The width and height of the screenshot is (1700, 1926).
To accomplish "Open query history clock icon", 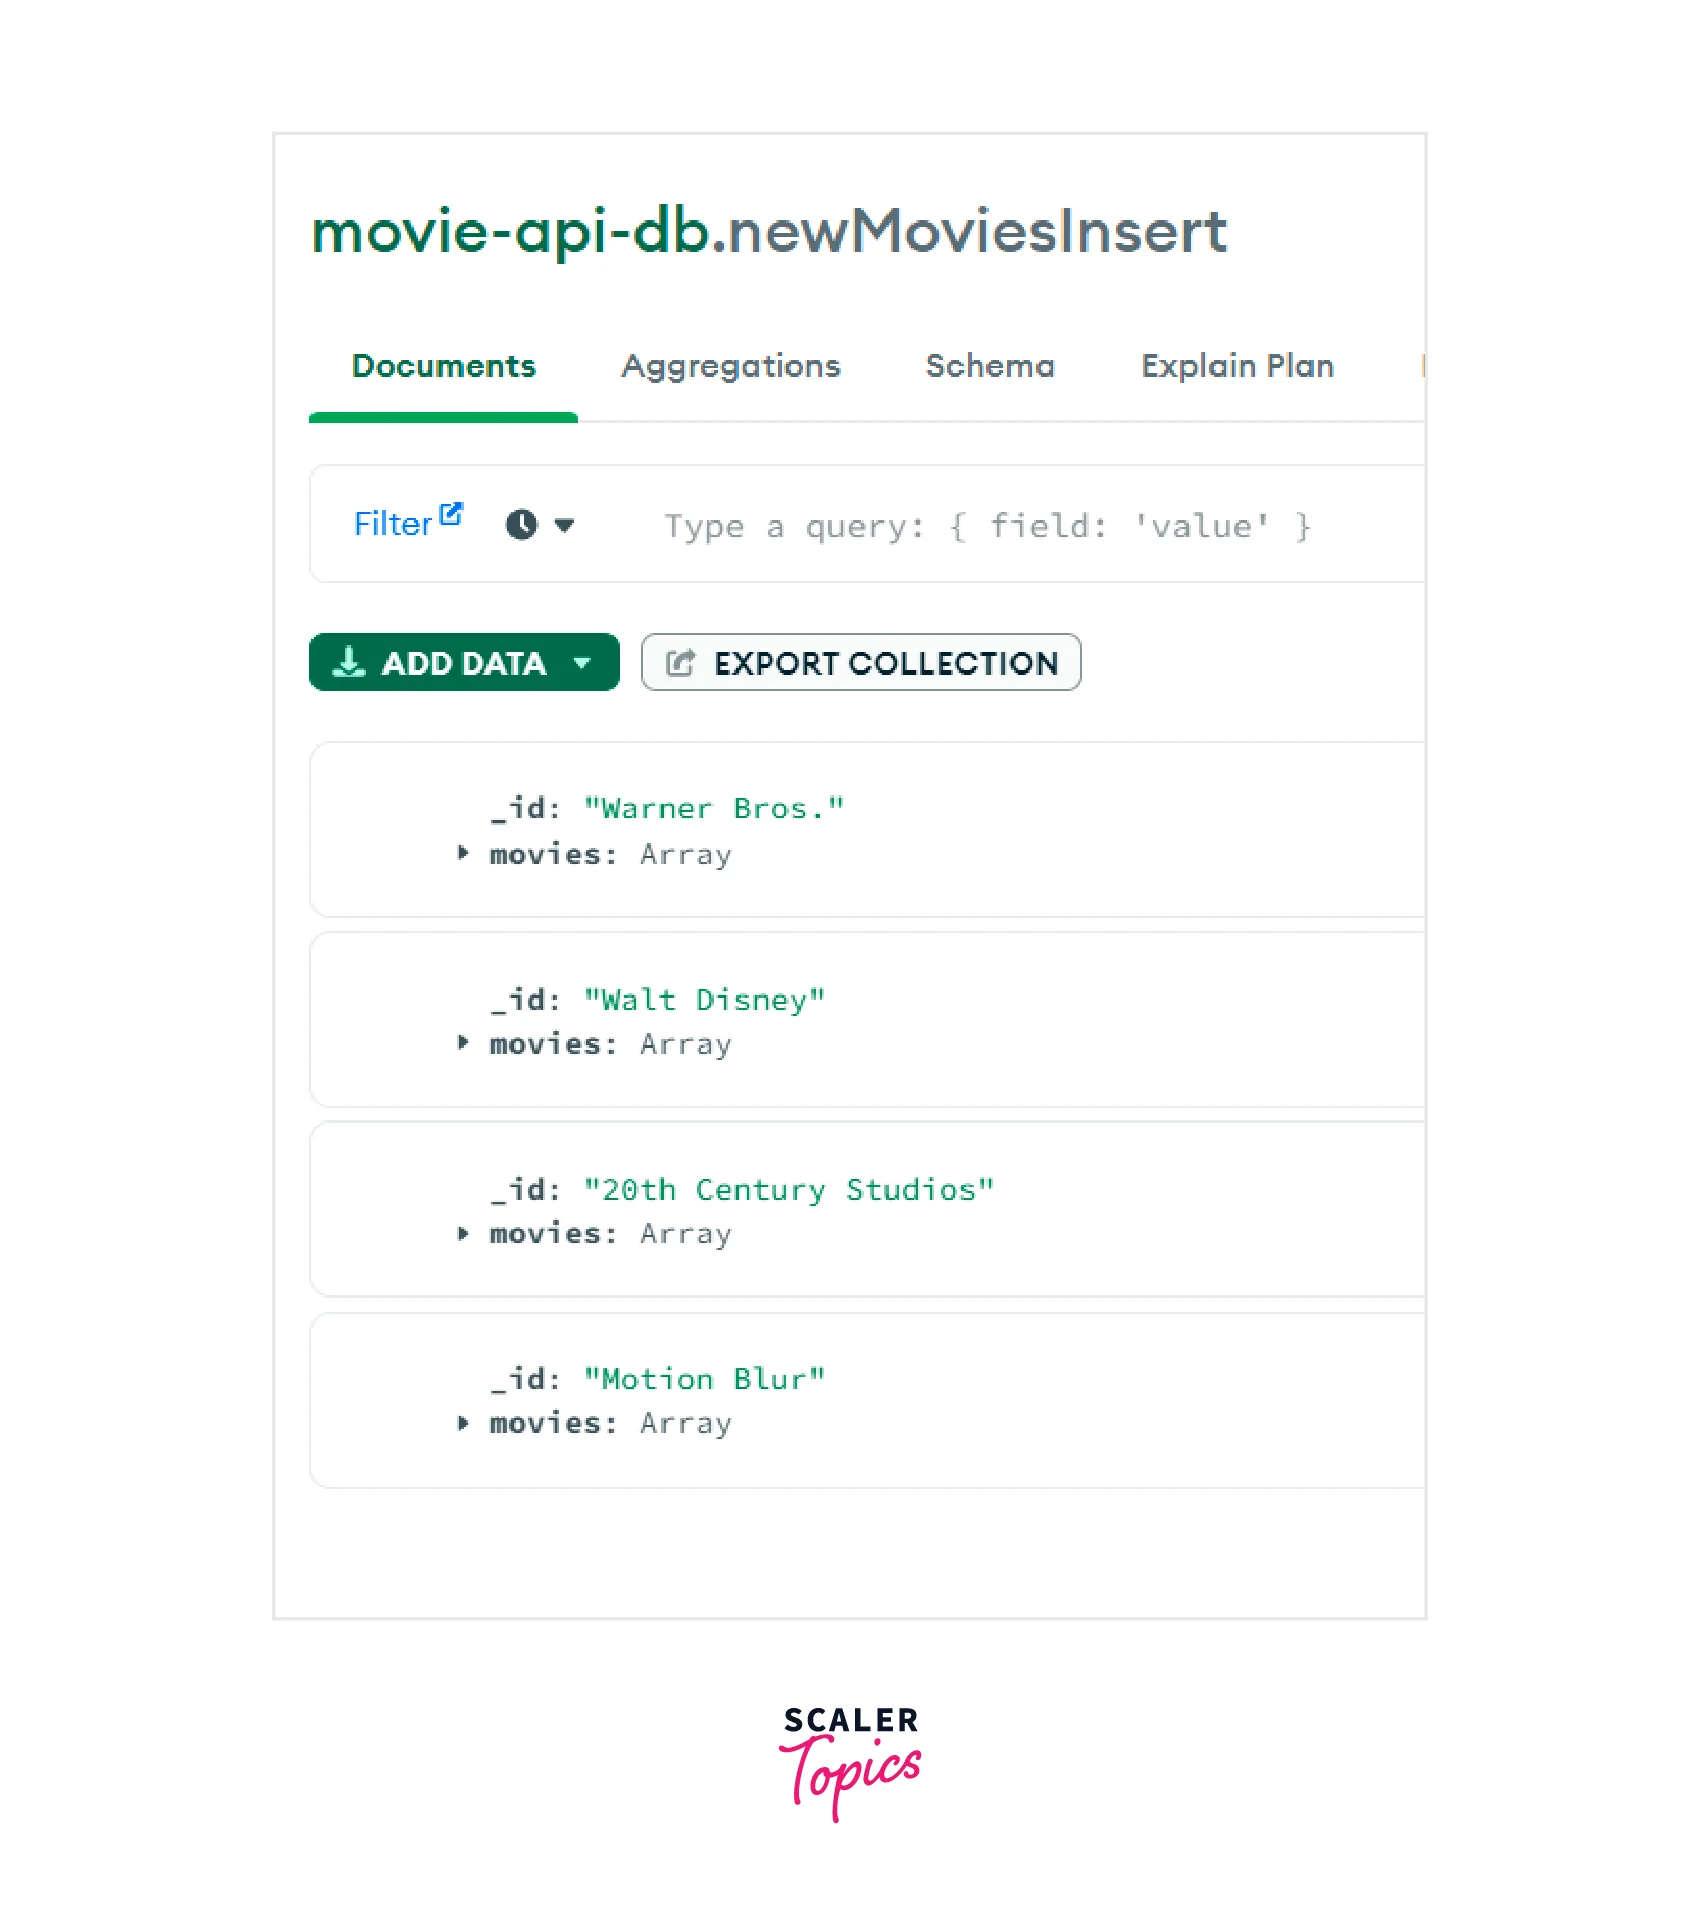I will [521, 525].
